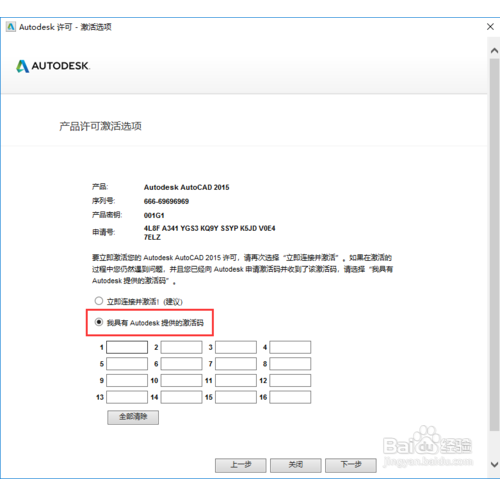Screen dimensions: 500x479
Task: Click the request code starting 4L8F A341
Action: [209, 233]
